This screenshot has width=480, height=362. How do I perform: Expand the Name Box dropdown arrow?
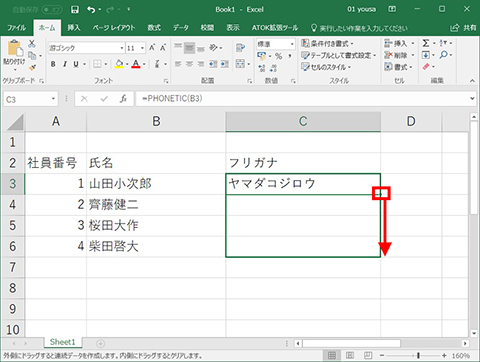[x=53, y=99]
